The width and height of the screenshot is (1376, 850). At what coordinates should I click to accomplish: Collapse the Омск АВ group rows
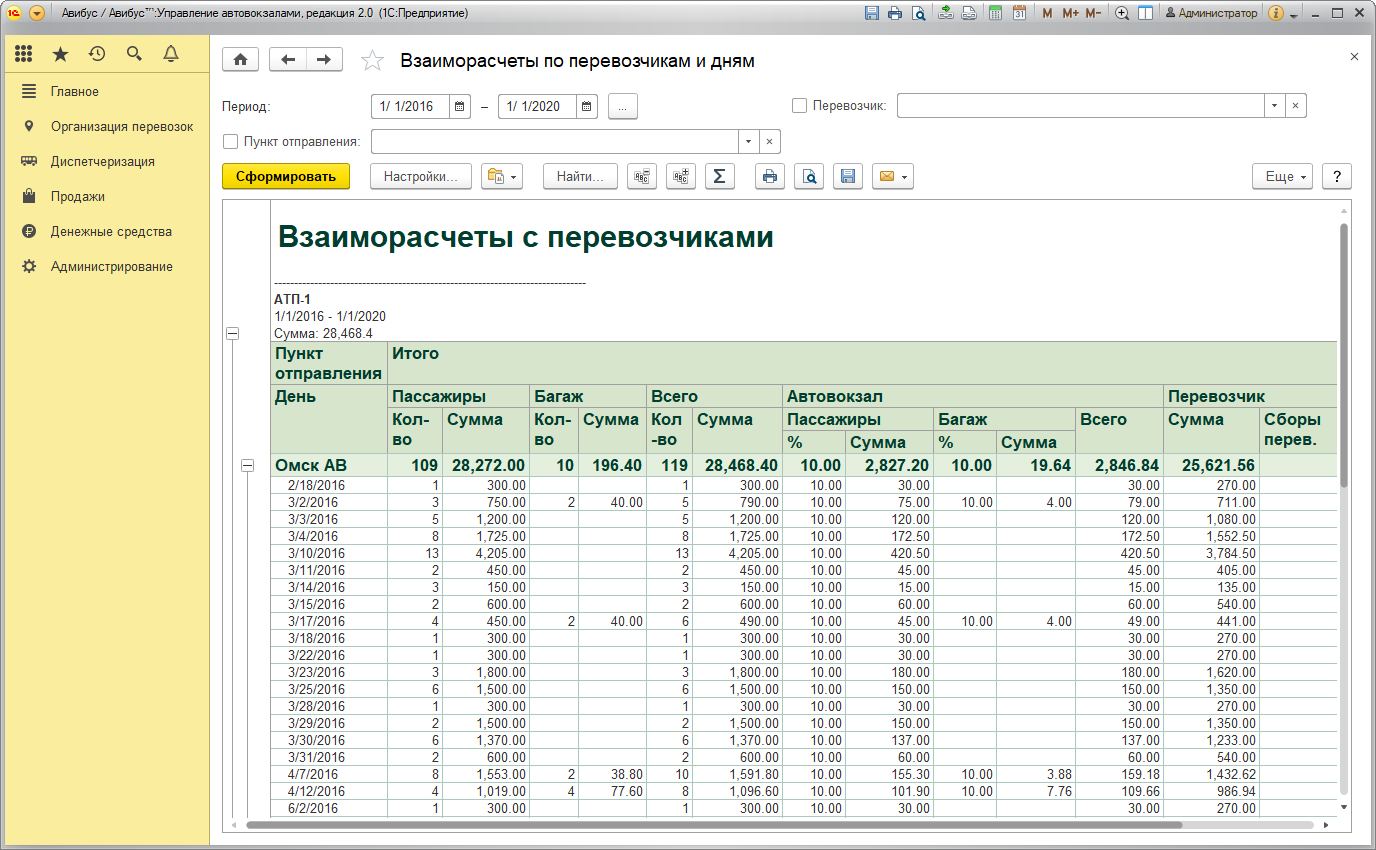coord(247,466)
